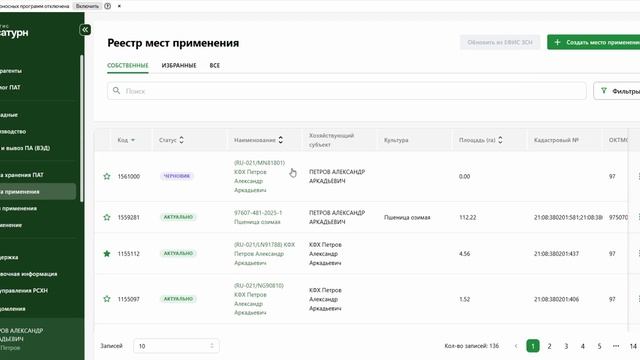This screenshot has height=360, width=640.
Task: Click cell 'Пшеница озимая' in Культура column
Action: (x=407, y=218)
